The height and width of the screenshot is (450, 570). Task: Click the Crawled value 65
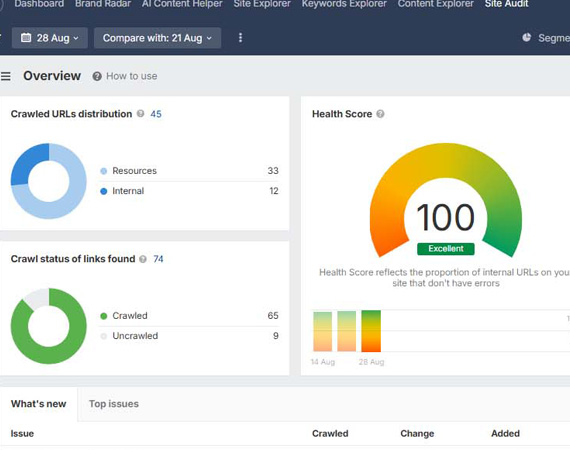[x=273, y=316]
